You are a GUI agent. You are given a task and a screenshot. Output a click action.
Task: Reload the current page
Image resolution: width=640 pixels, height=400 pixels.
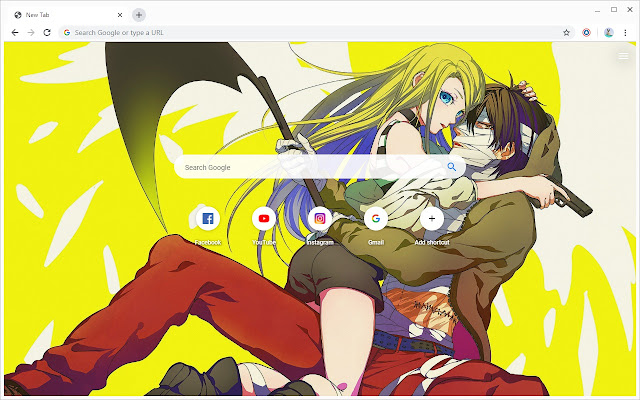[x=47, y=33]
